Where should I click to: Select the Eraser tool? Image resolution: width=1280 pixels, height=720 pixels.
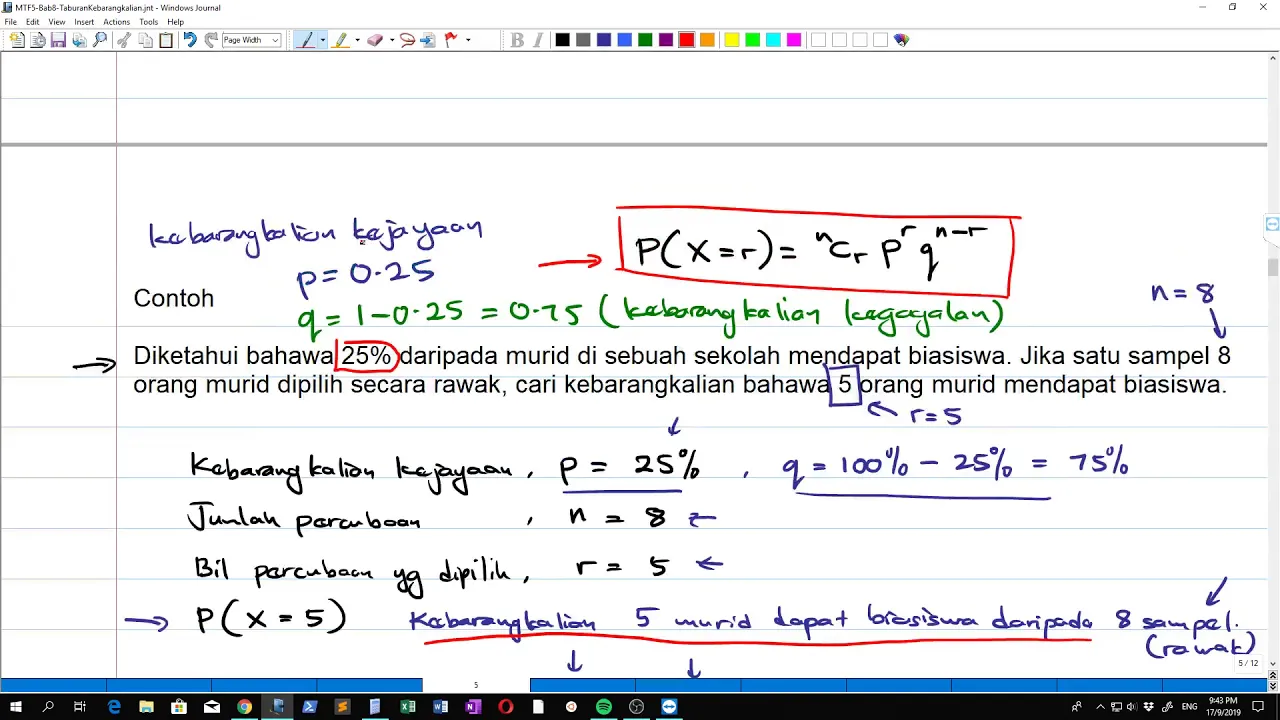(x=376, y=40)
